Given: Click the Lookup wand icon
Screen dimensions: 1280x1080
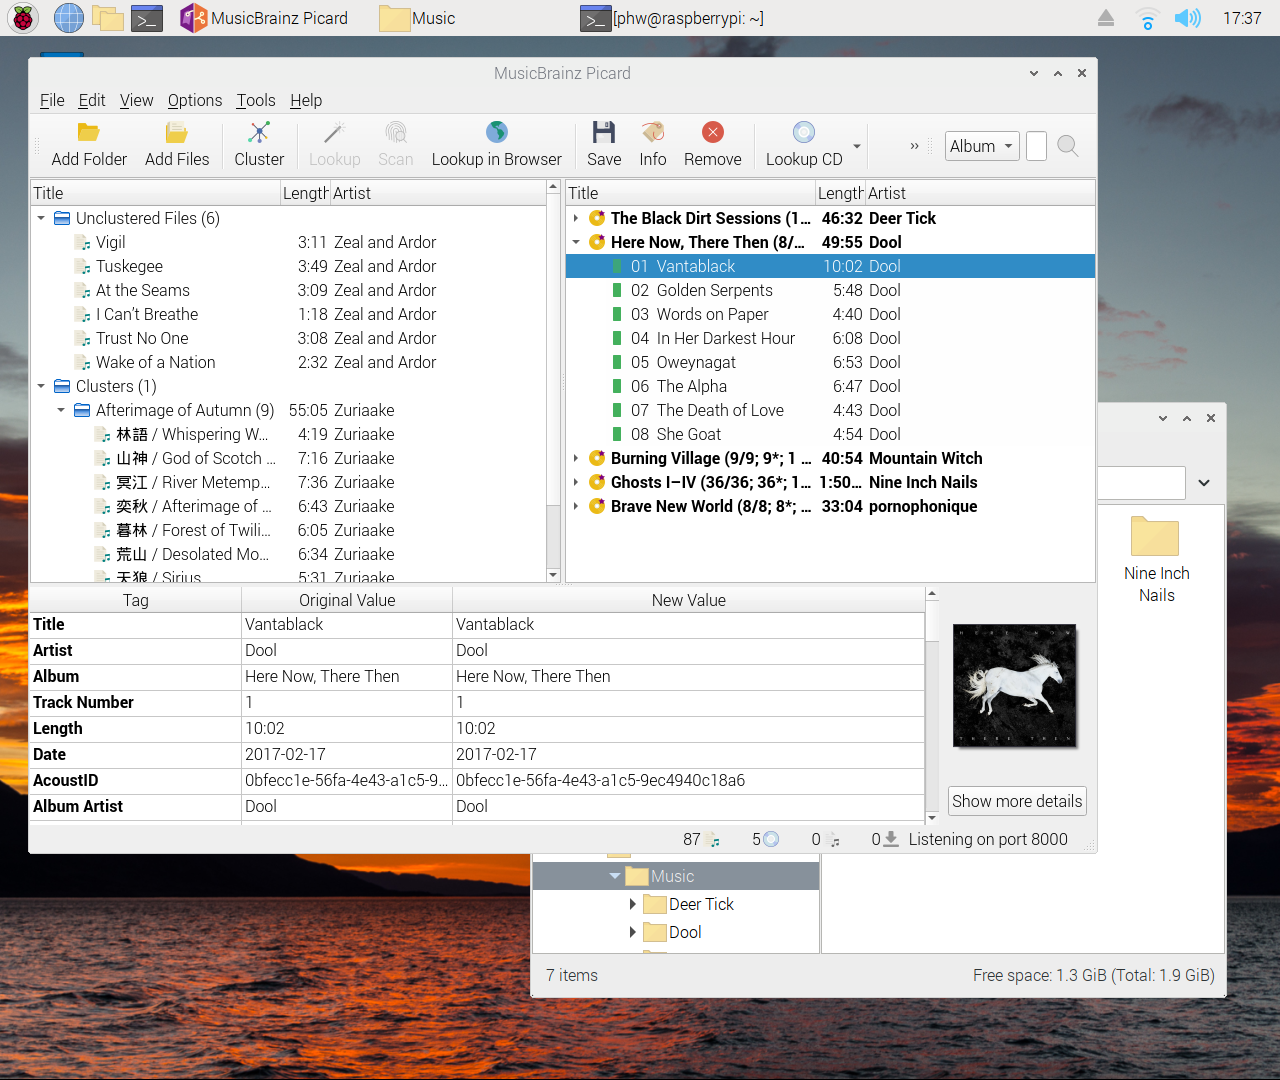Looking at the screenshot, I should point(334,132).
